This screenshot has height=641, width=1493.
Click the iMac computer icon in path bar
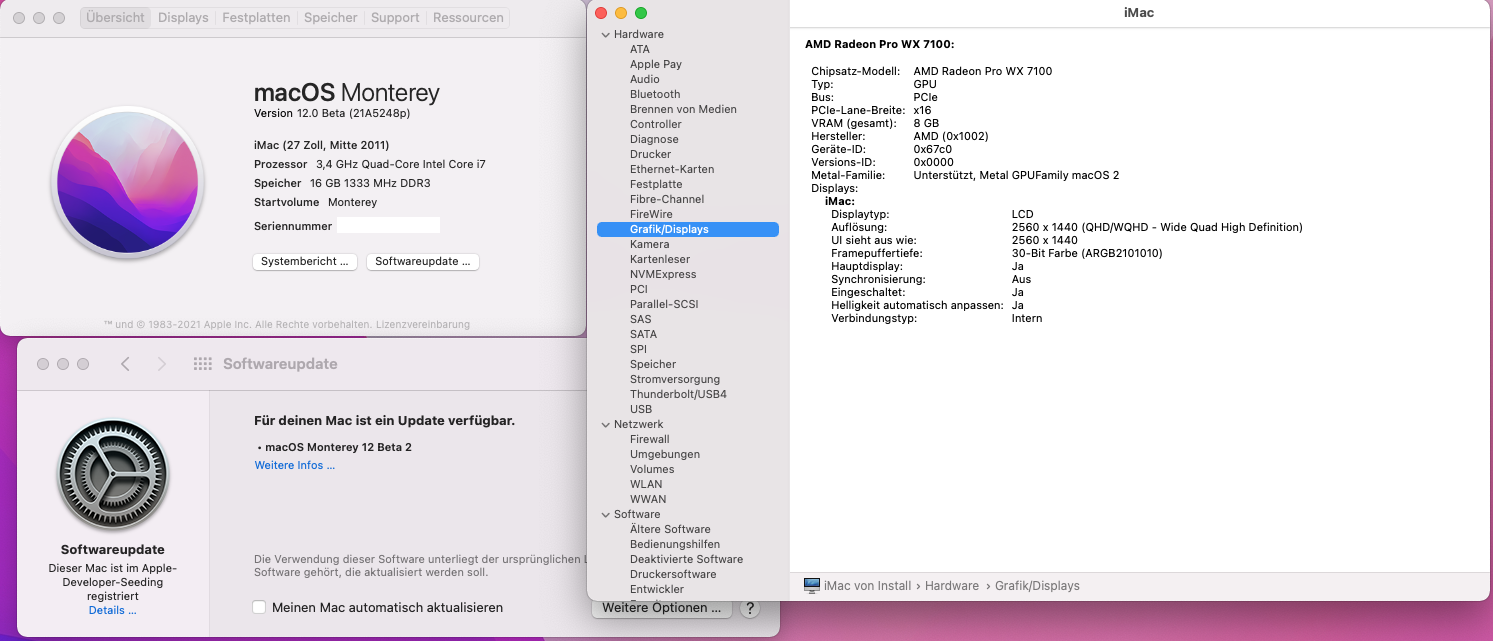[x=812, y=586]
